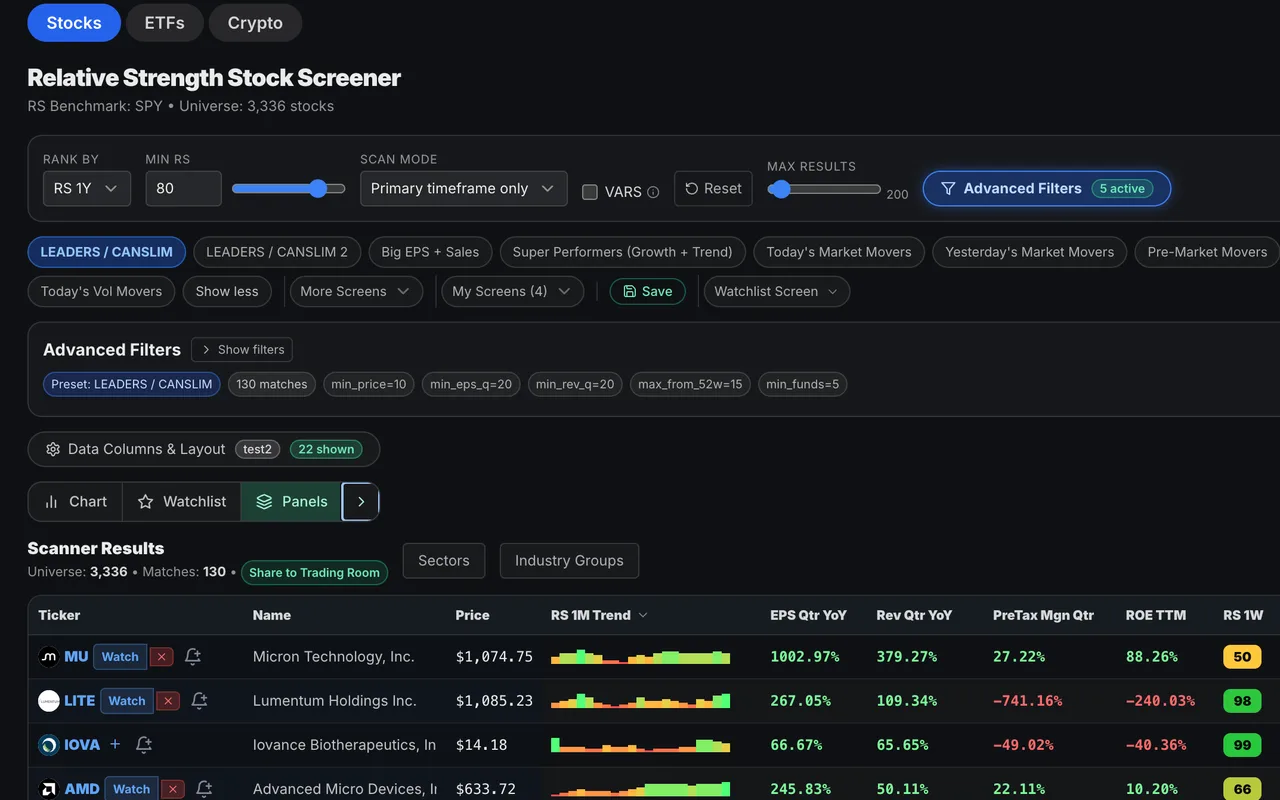Select the Big EPS + Sales preset
The image size is (1280, 800).
430,252
